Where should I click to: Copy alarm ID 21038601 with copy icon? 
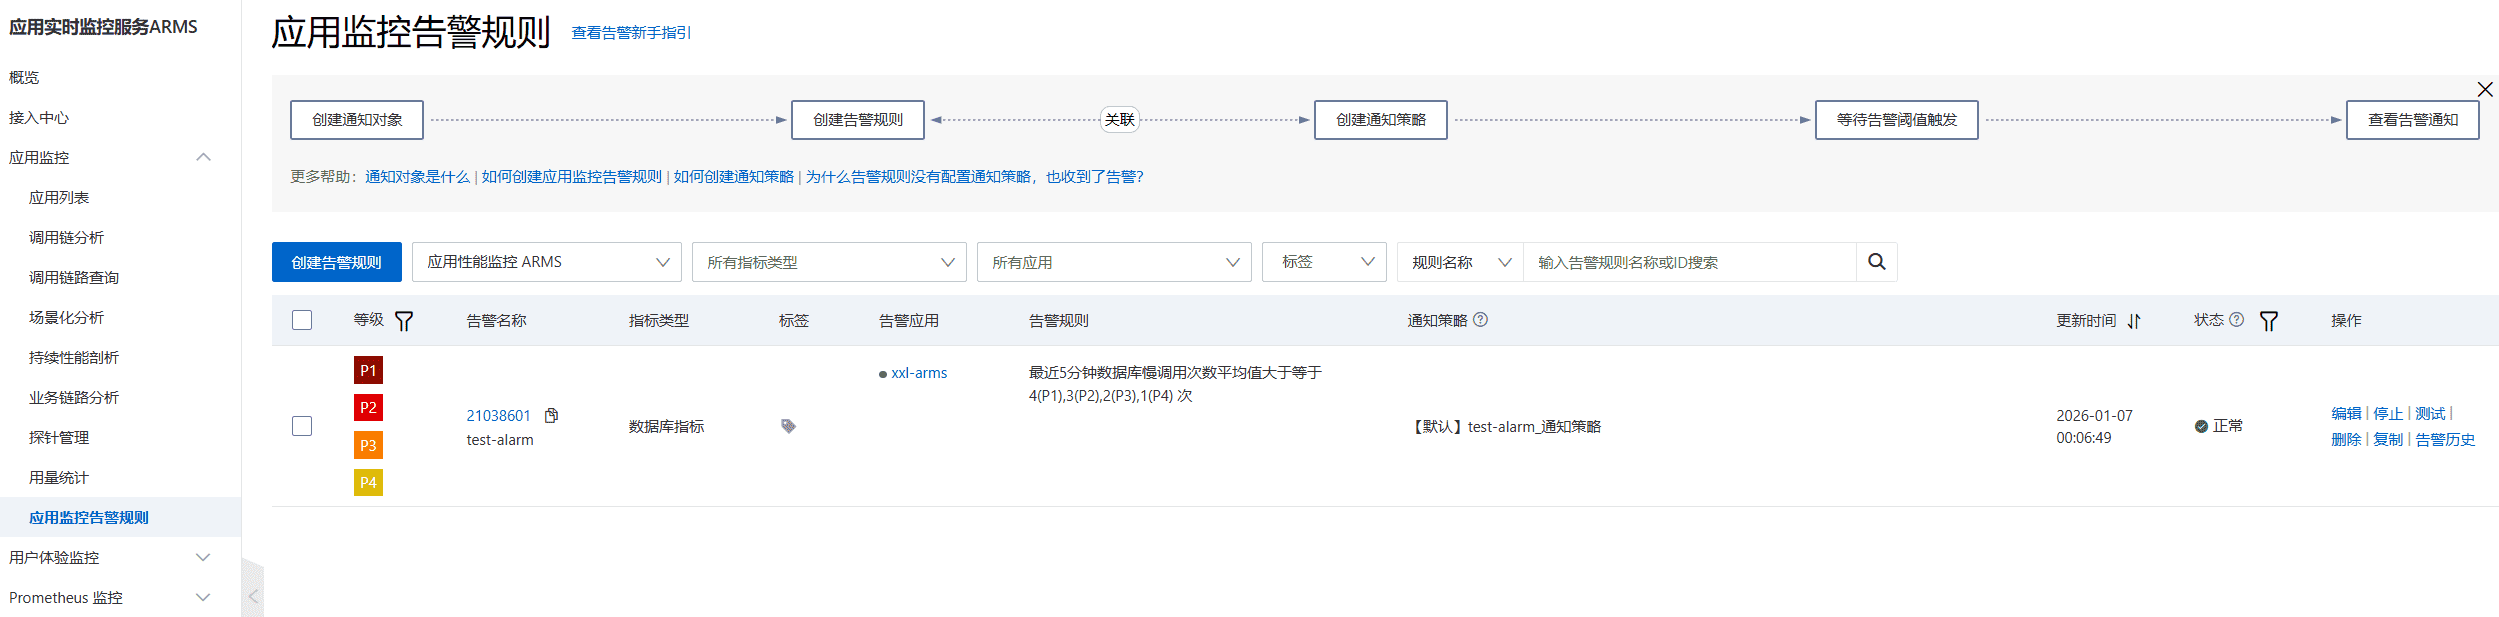551,415
